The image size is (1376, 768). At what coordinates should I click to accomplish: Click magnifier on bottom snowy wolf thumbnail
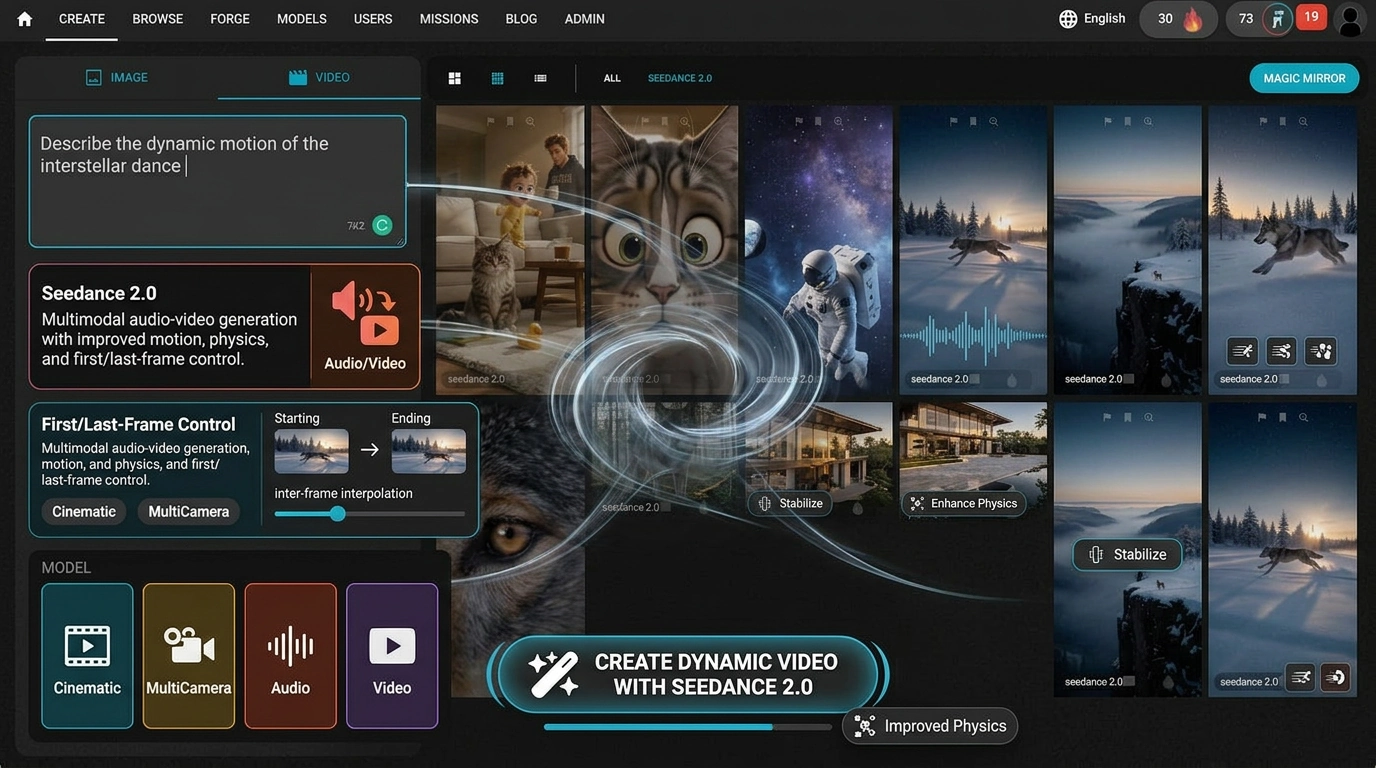tap(1302, 417)
